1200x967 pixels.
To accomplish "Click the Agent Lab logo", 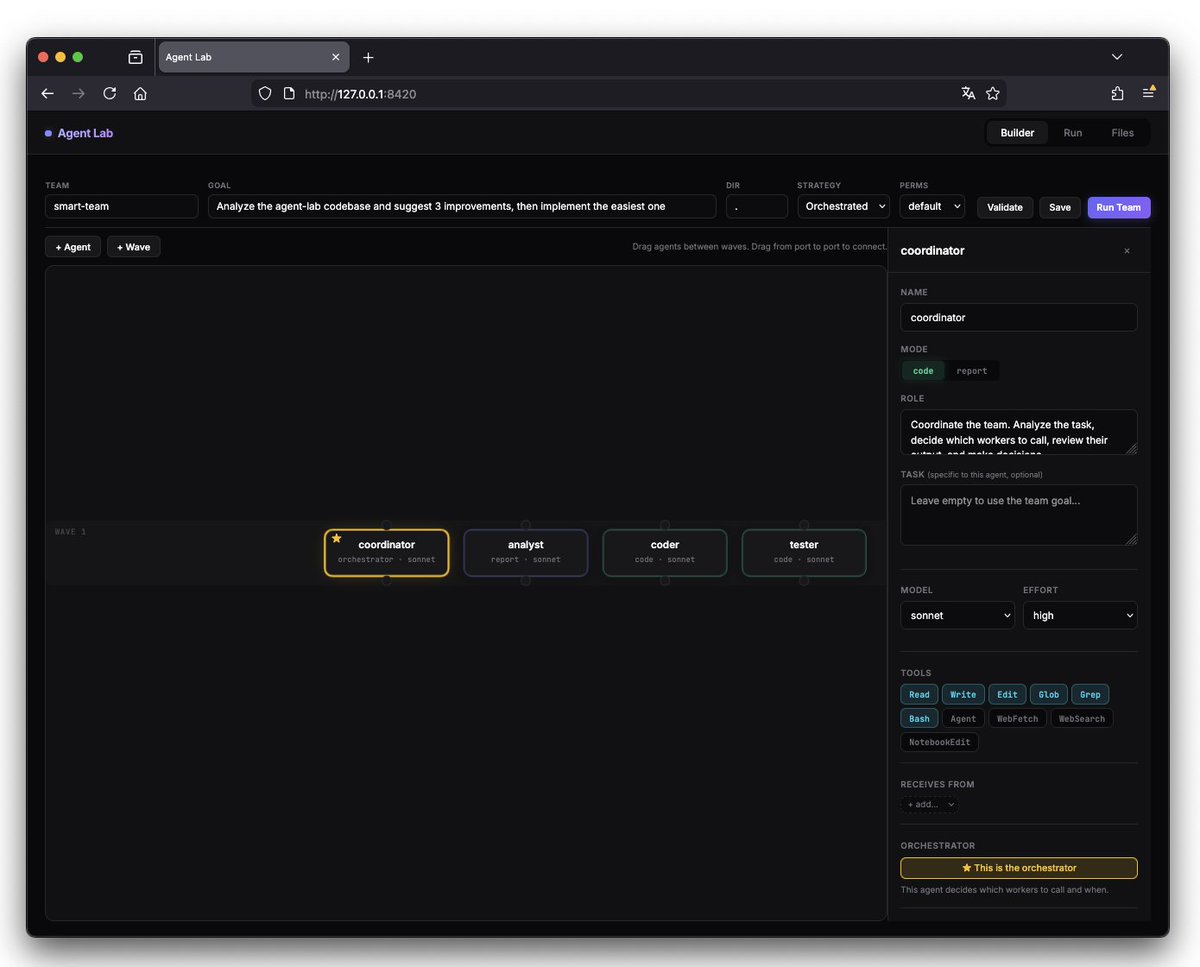I will (79, 133).
